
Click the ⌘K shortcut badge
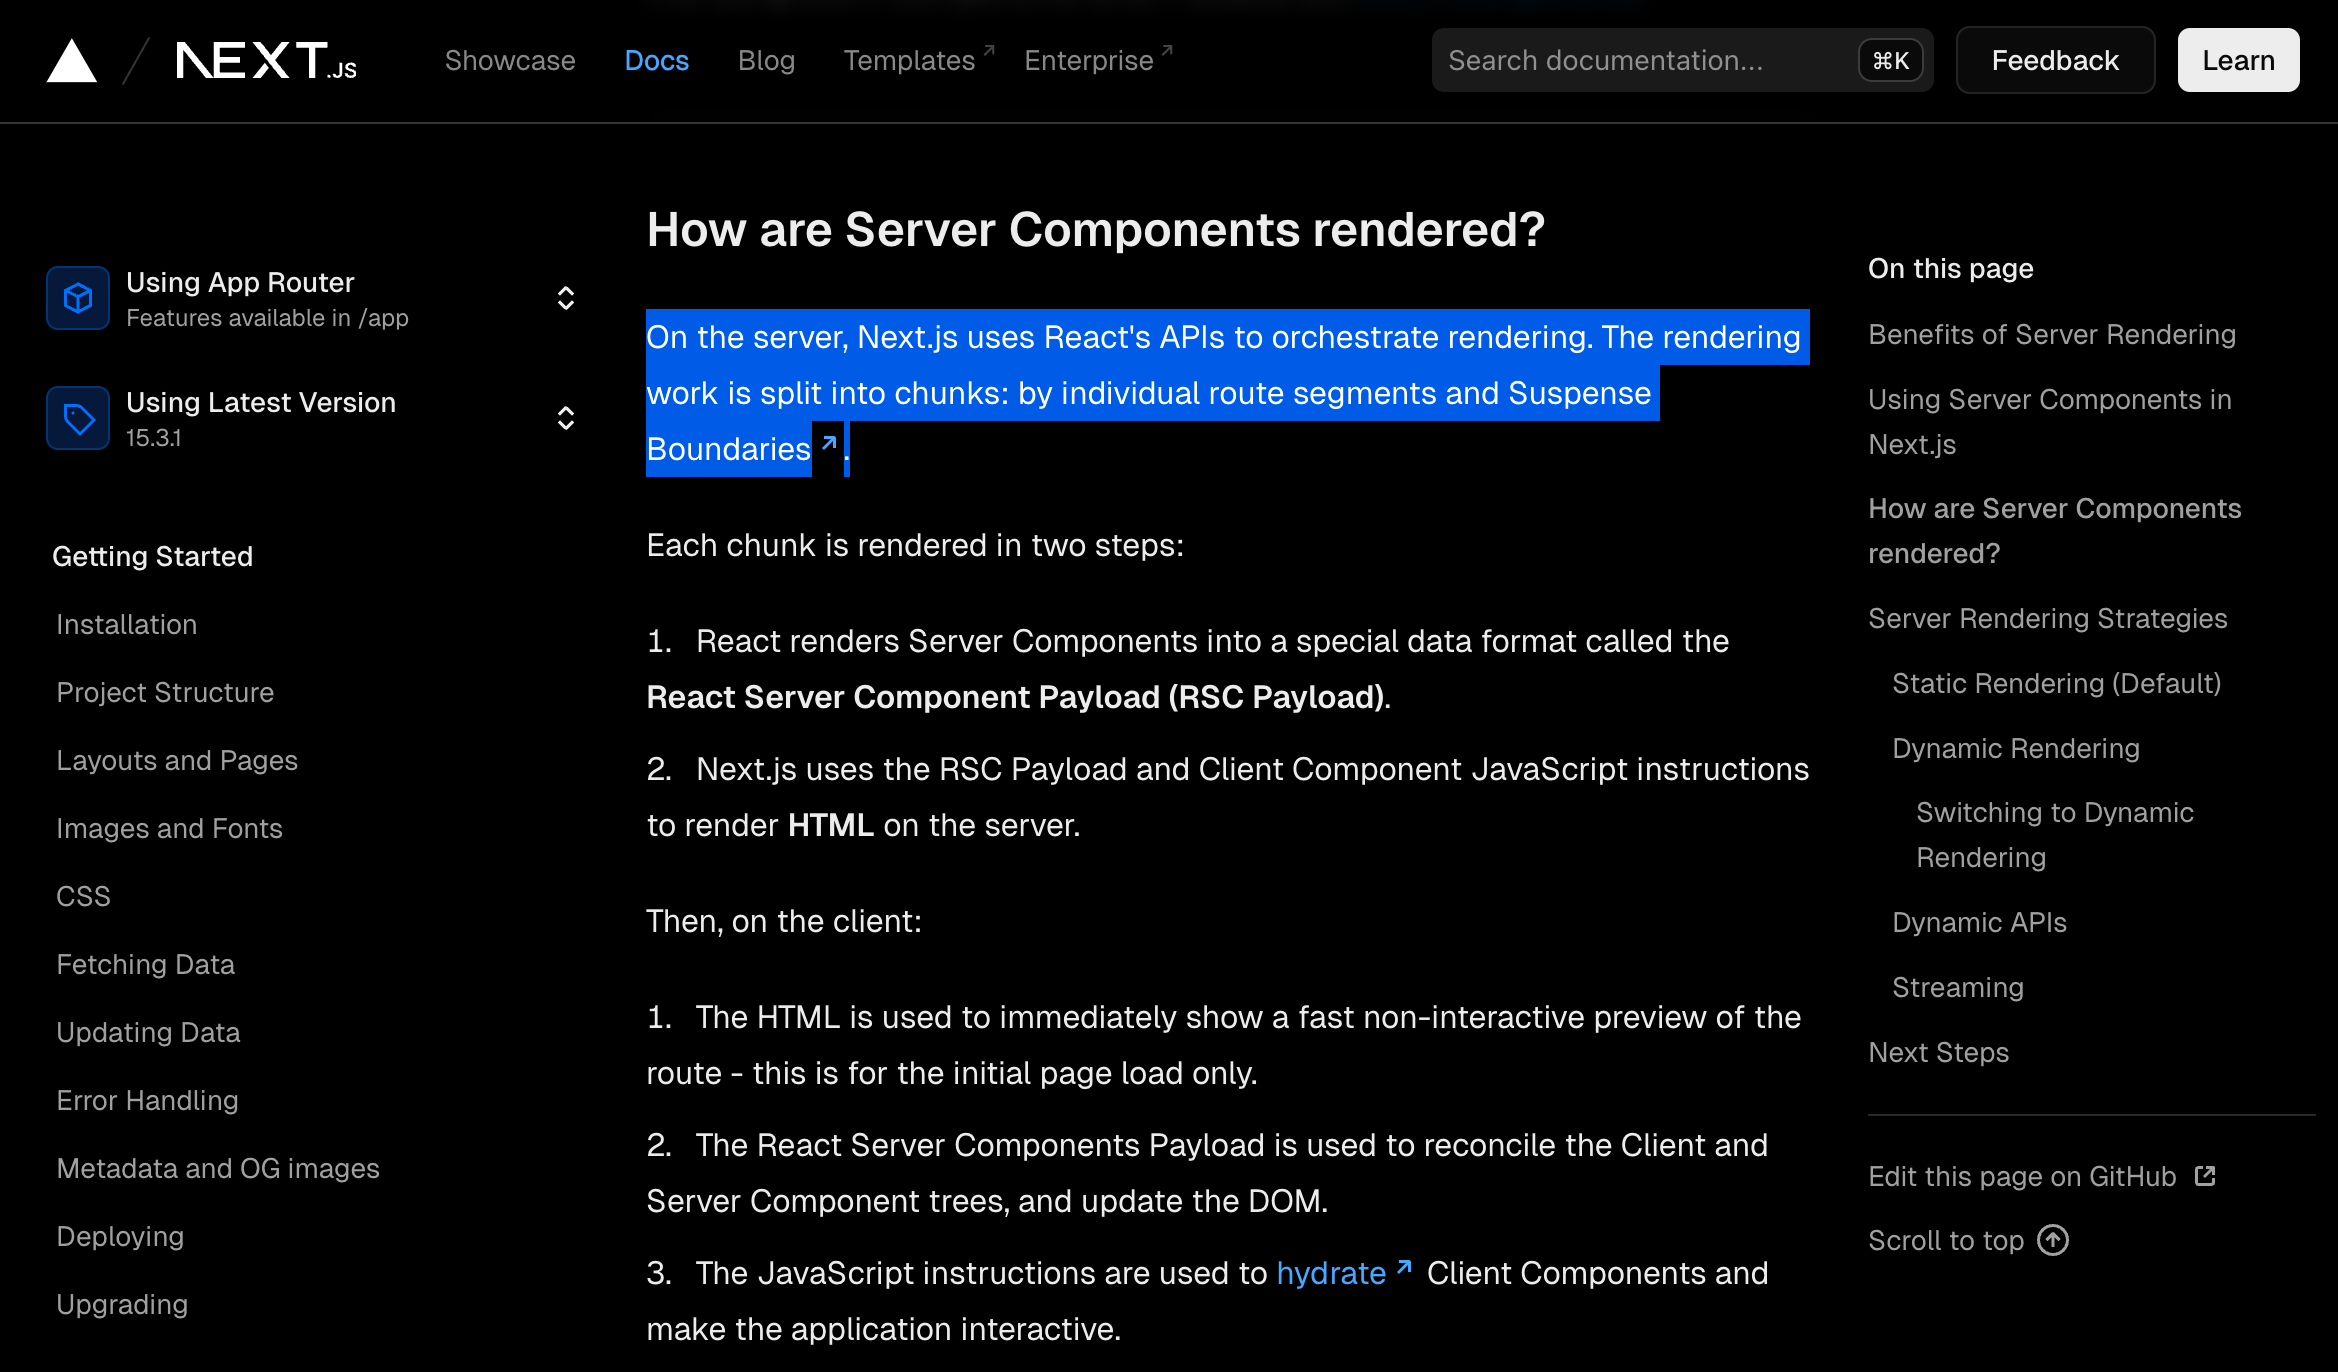click(1890, 61)
